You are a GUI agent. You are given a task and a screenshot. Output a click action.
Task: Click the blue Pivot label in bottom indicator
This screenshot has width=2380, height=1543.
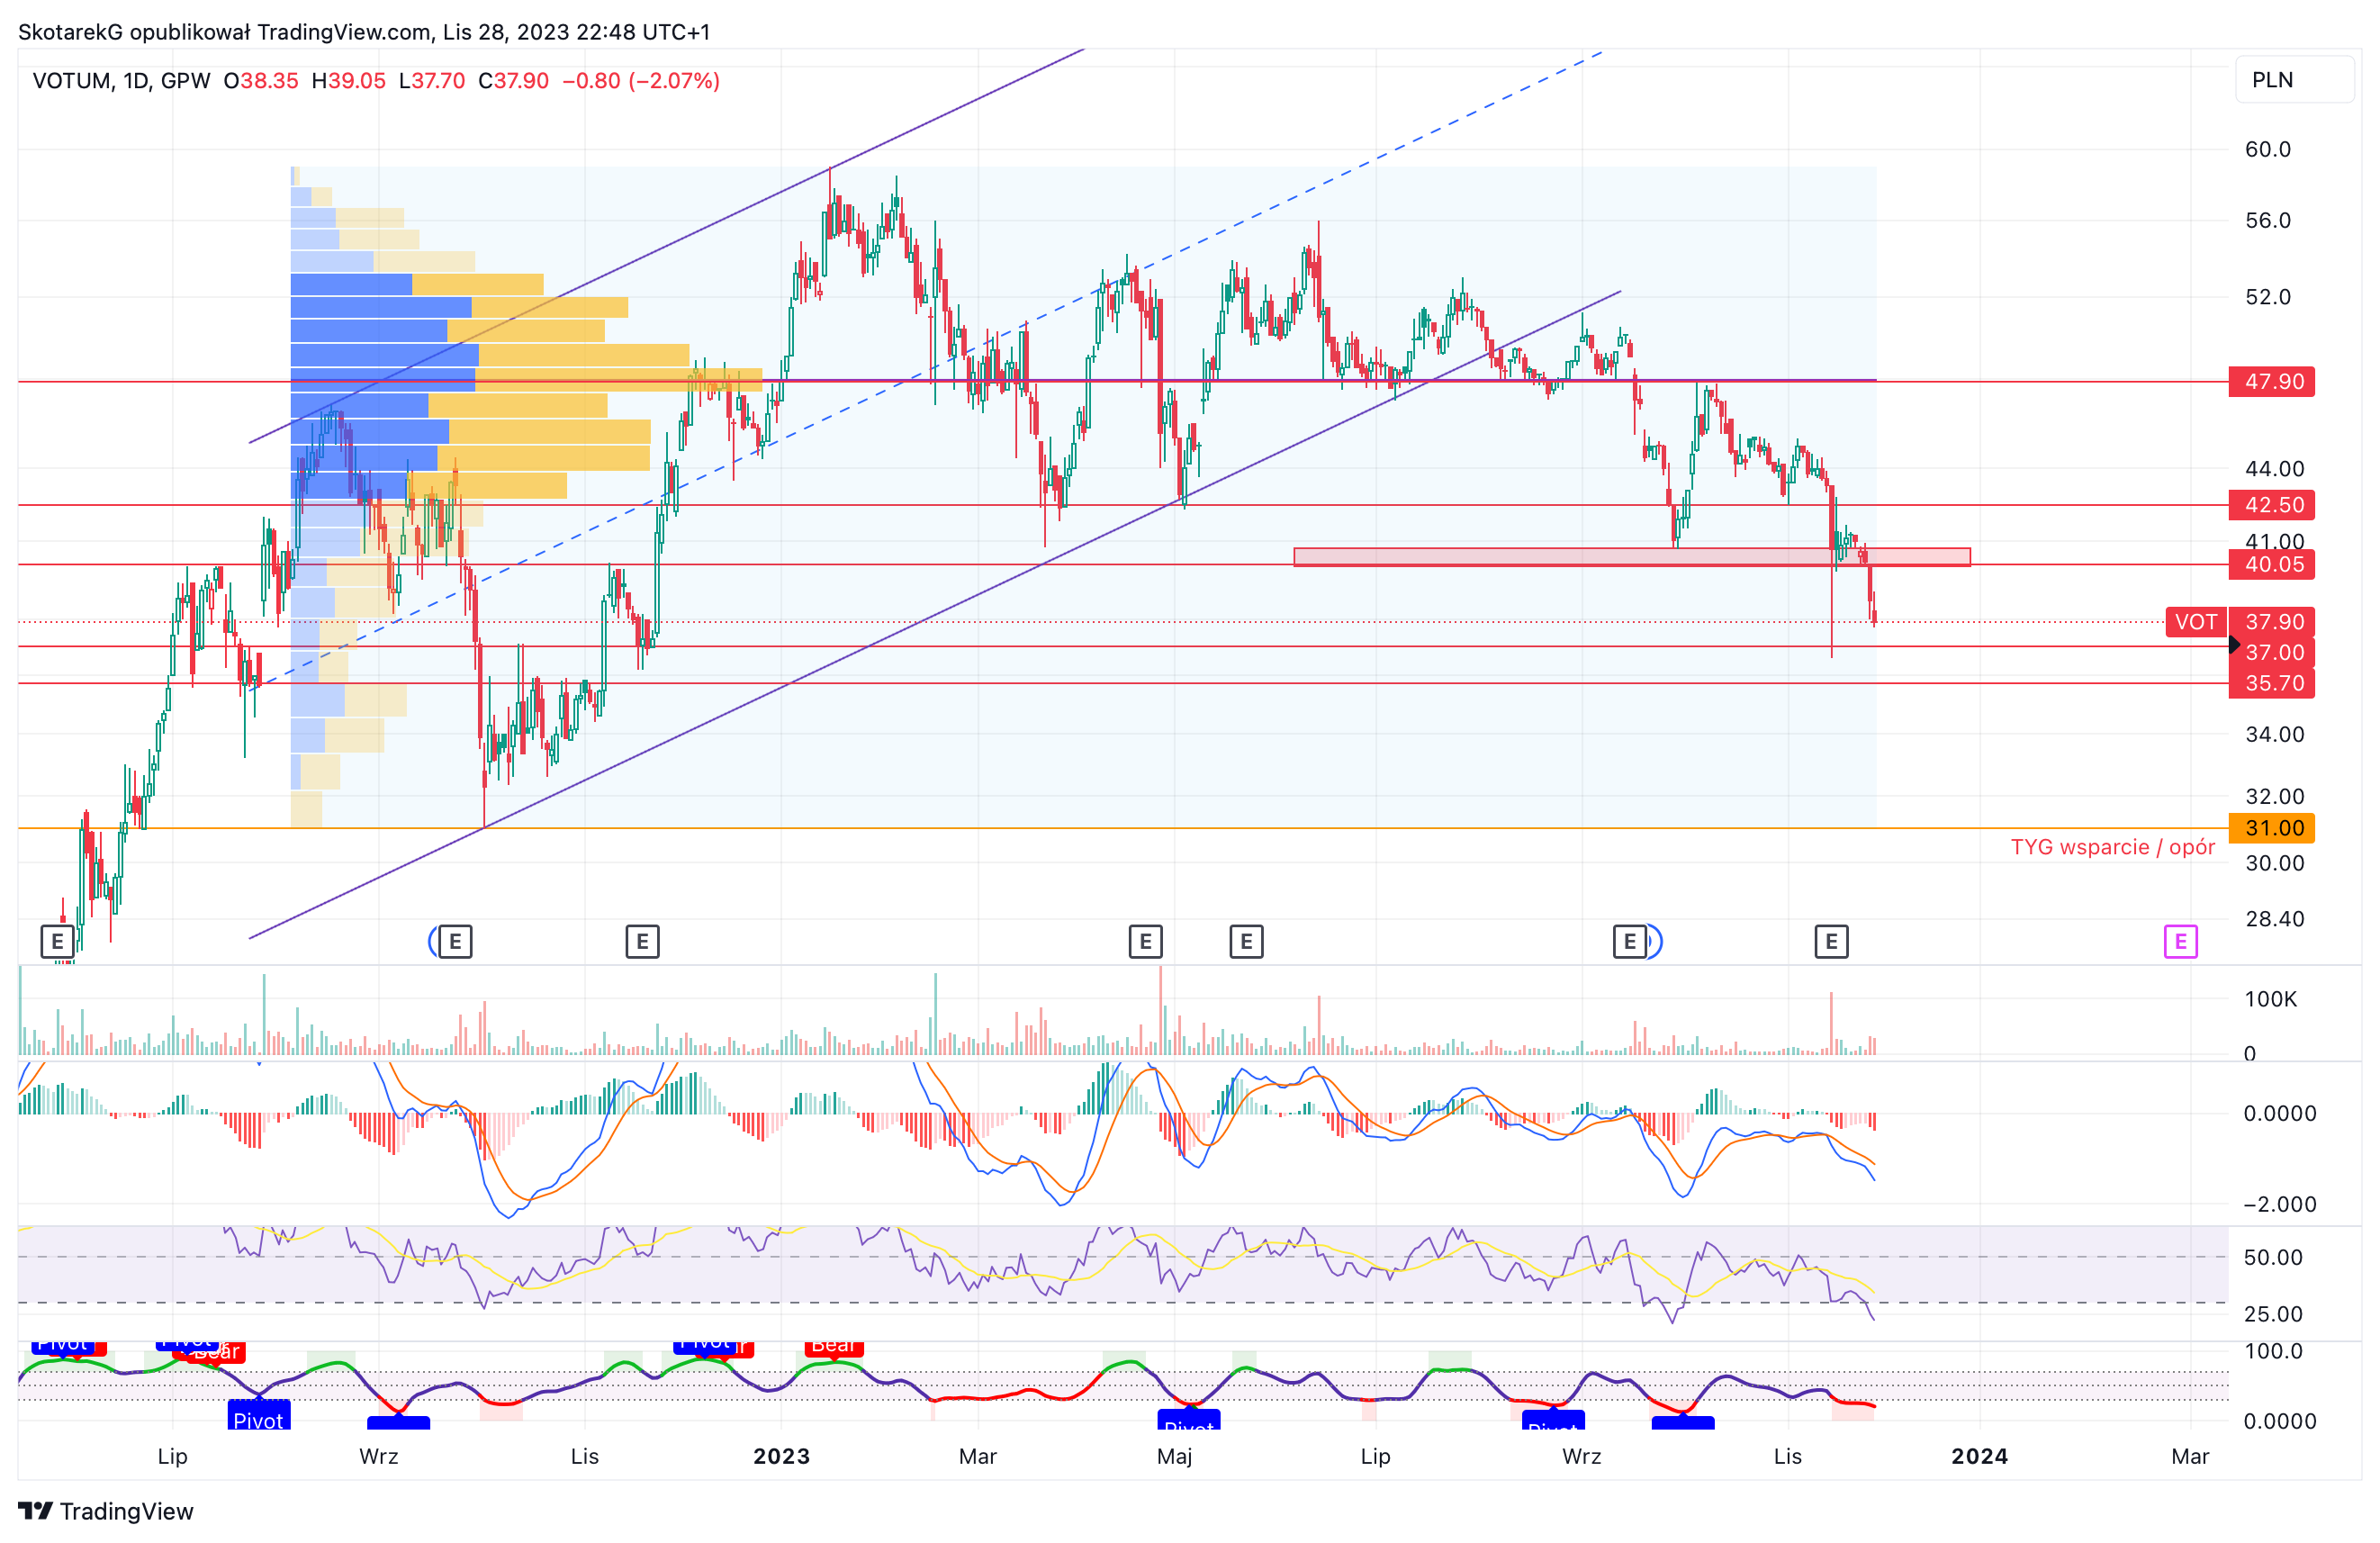pos(258,1417)
